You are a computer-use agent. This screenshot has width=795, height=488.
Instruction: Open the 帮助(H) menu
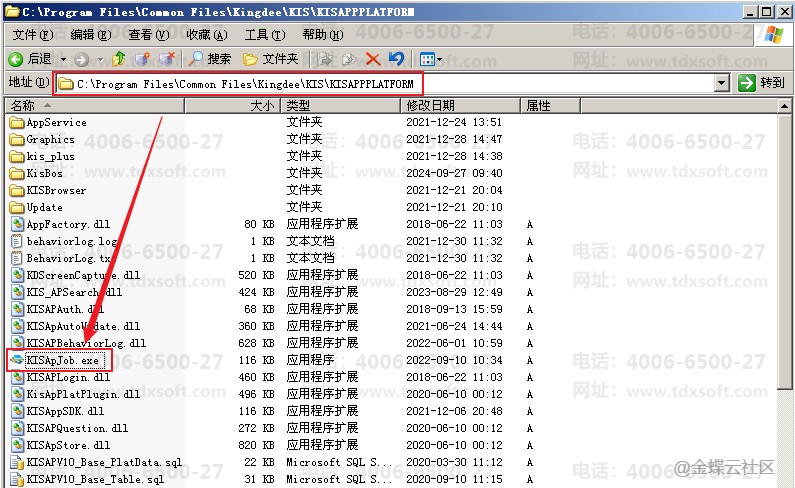[323, 34]
